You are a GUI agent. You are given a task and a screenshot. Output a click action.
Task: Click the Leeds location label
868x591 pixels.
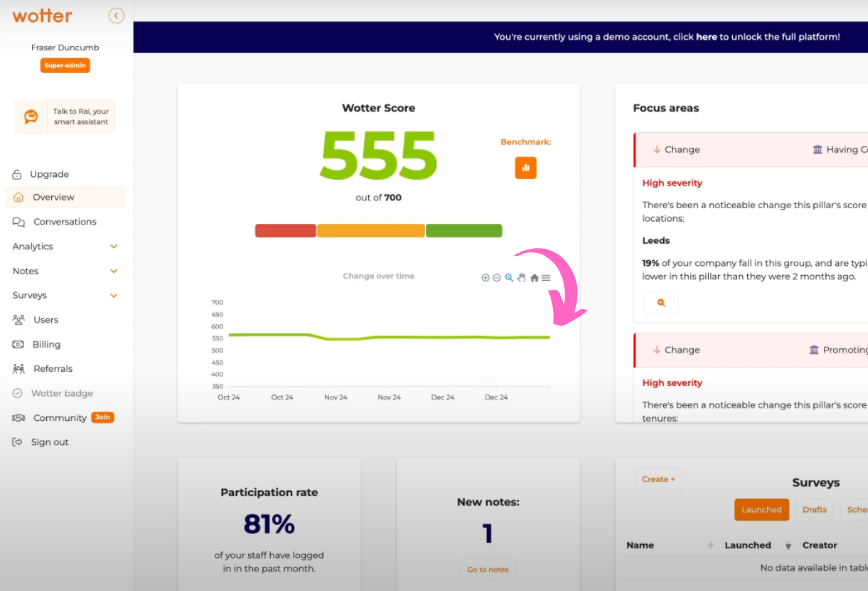[x=656, y=241]
